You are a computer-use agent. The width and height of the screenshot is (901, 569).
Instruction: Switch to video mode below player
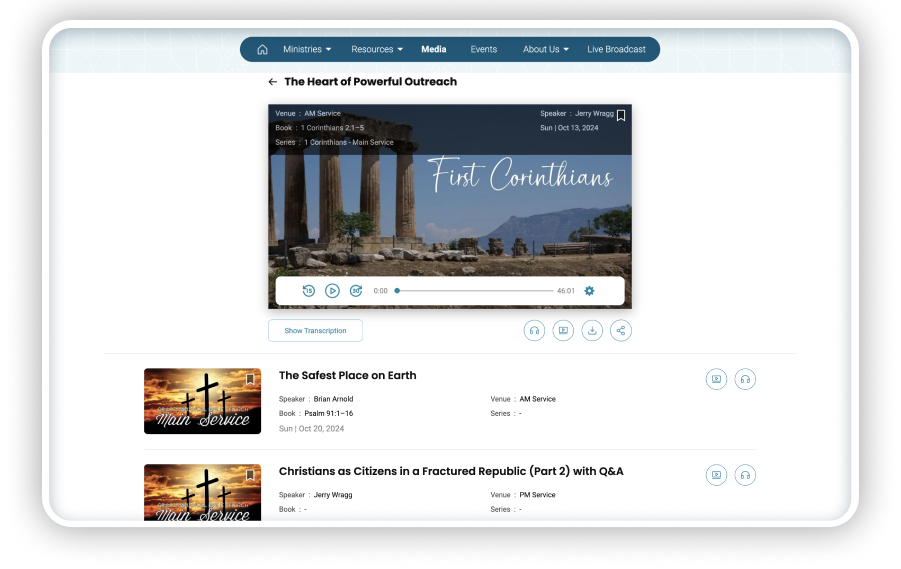(563, 330)
